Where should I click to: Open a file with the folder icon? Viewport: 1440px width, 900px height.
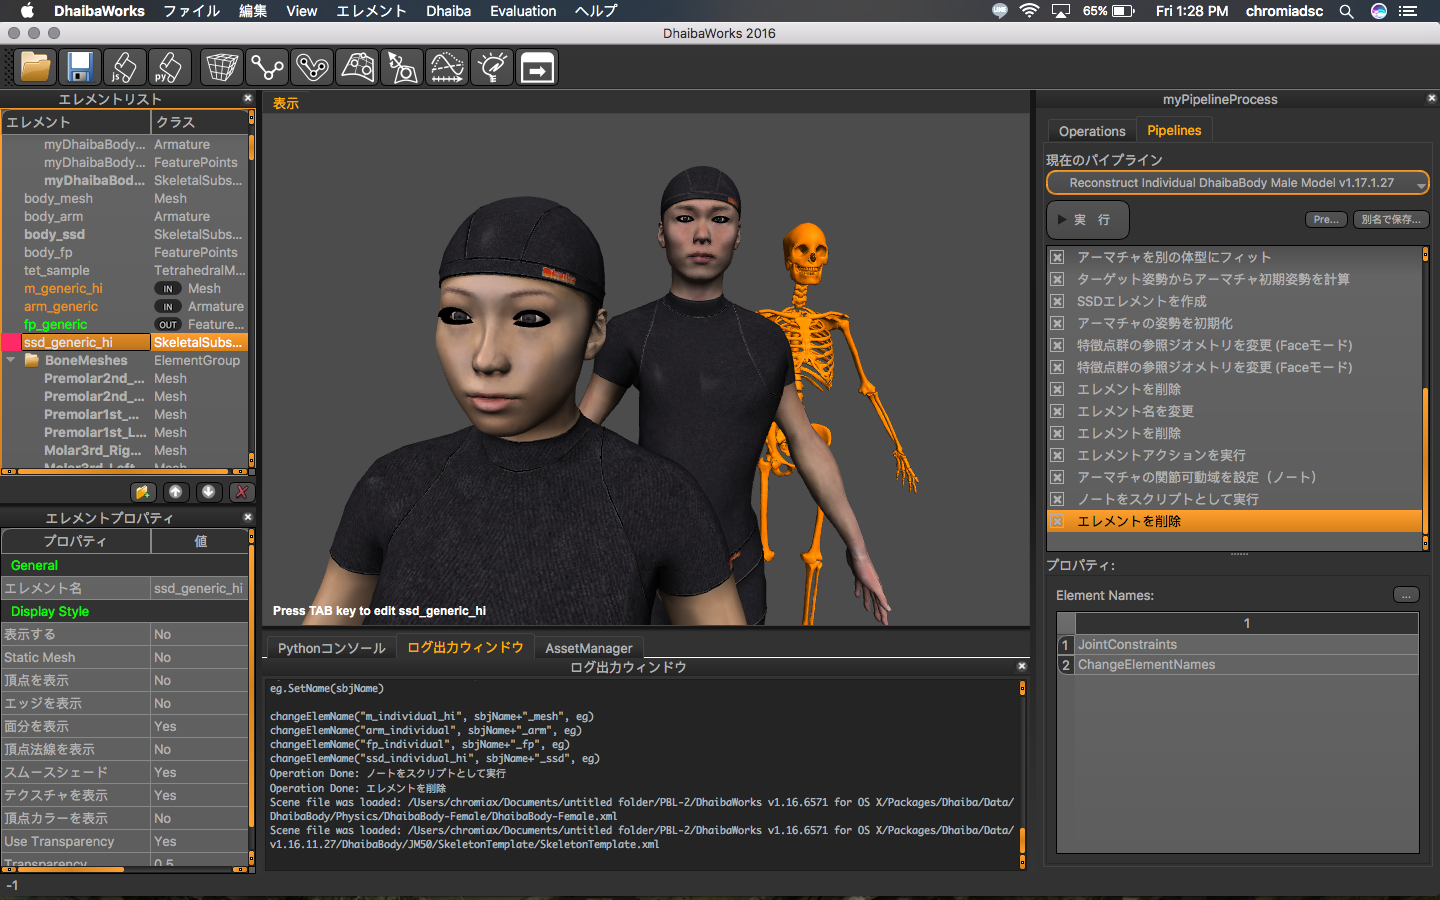[36, 68]
